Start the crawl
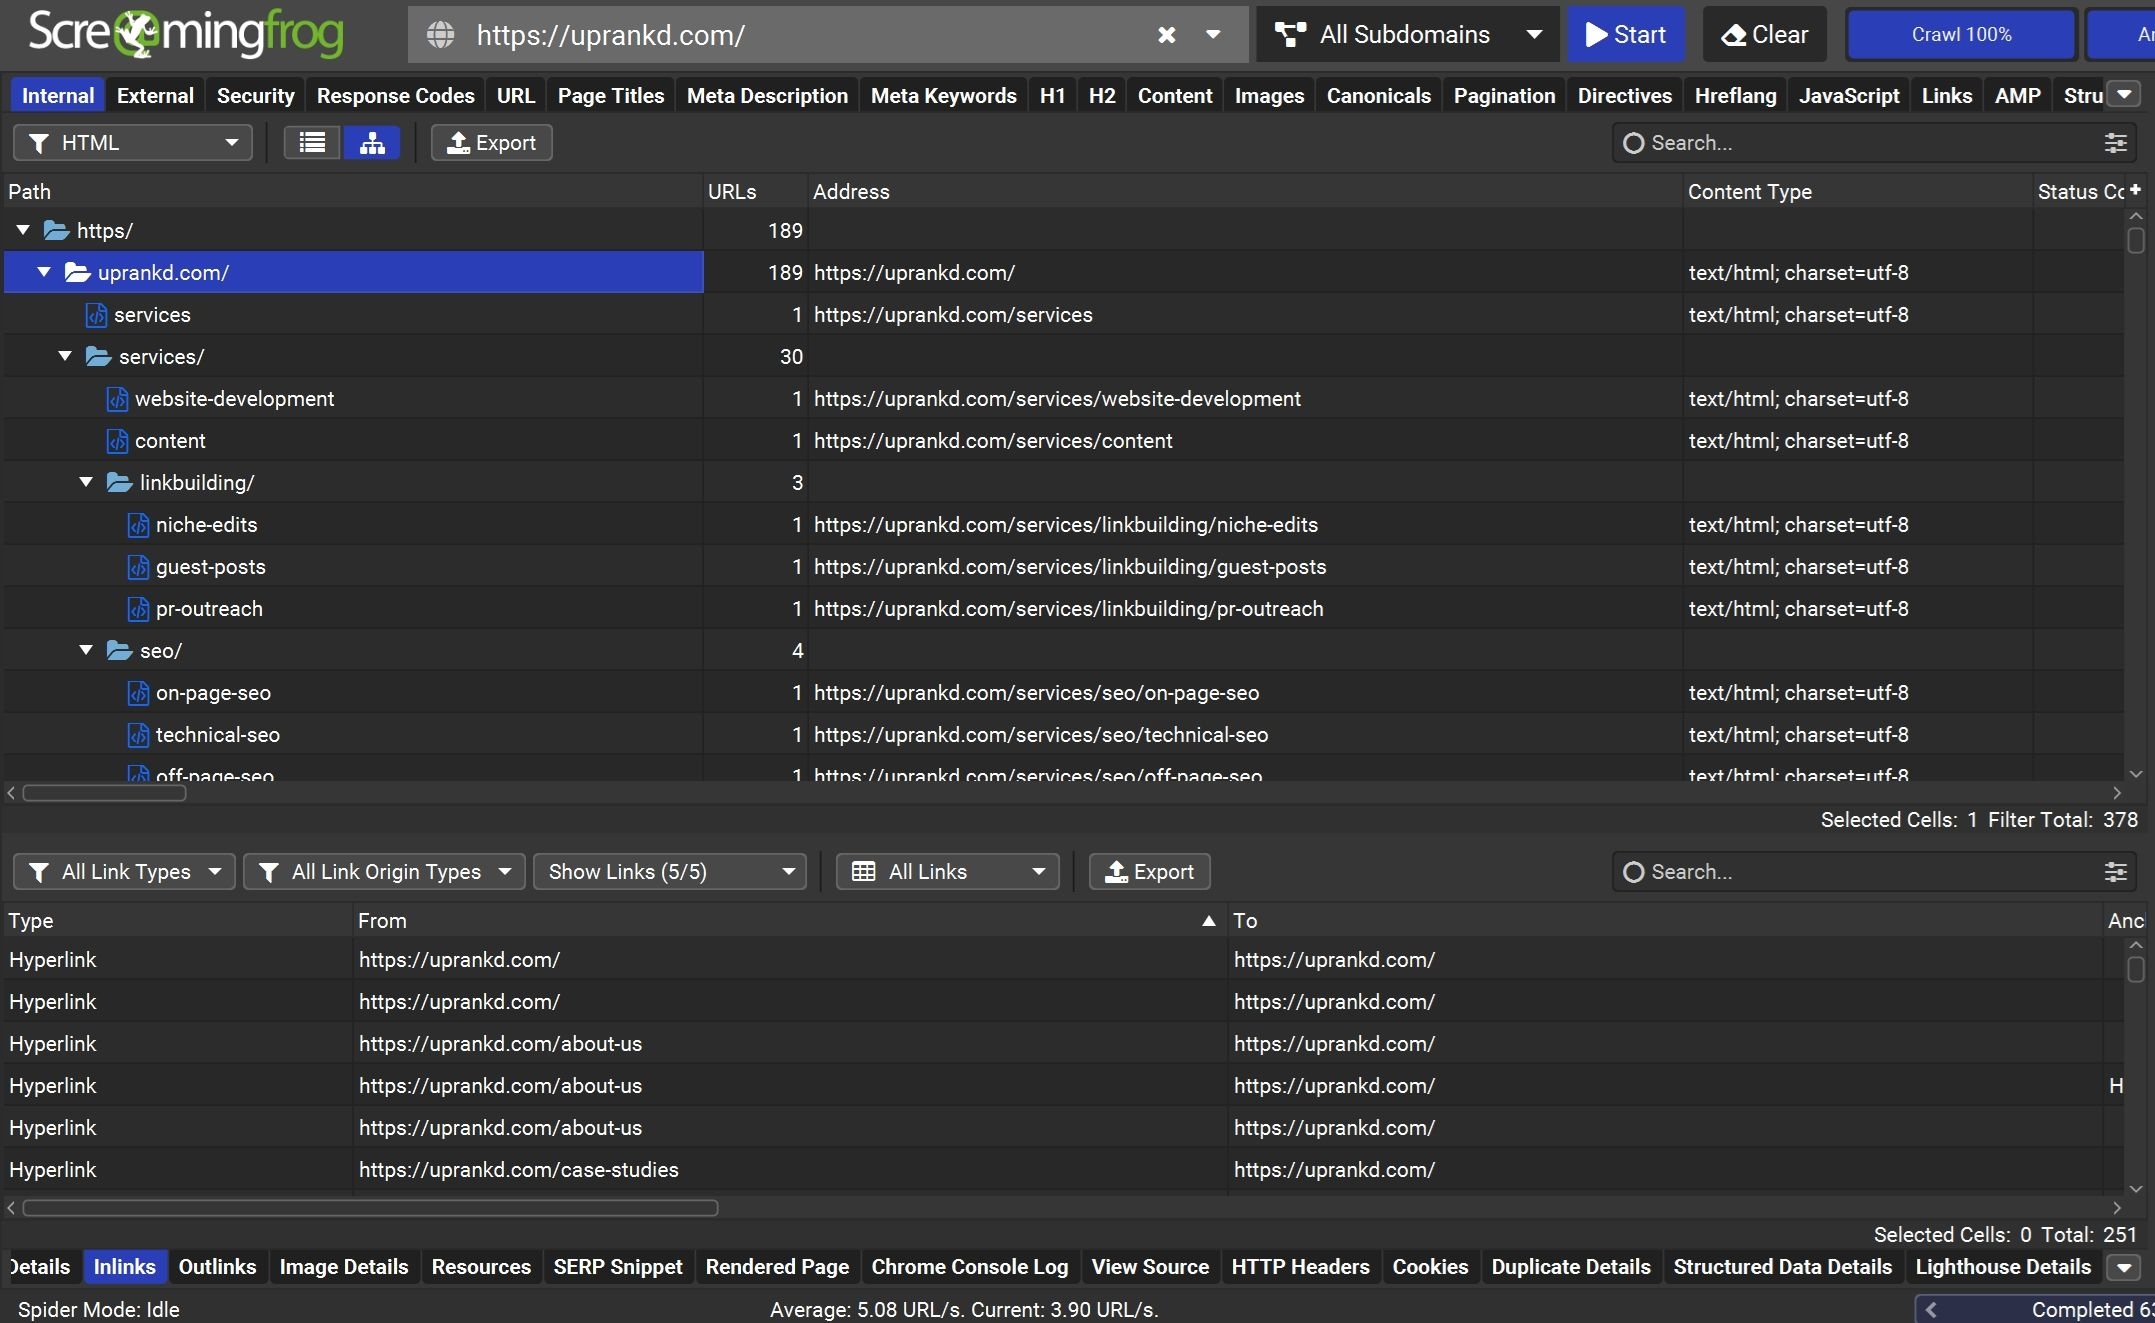The height and width of the screenshot is (1323, 2155). coord(1626,35)
